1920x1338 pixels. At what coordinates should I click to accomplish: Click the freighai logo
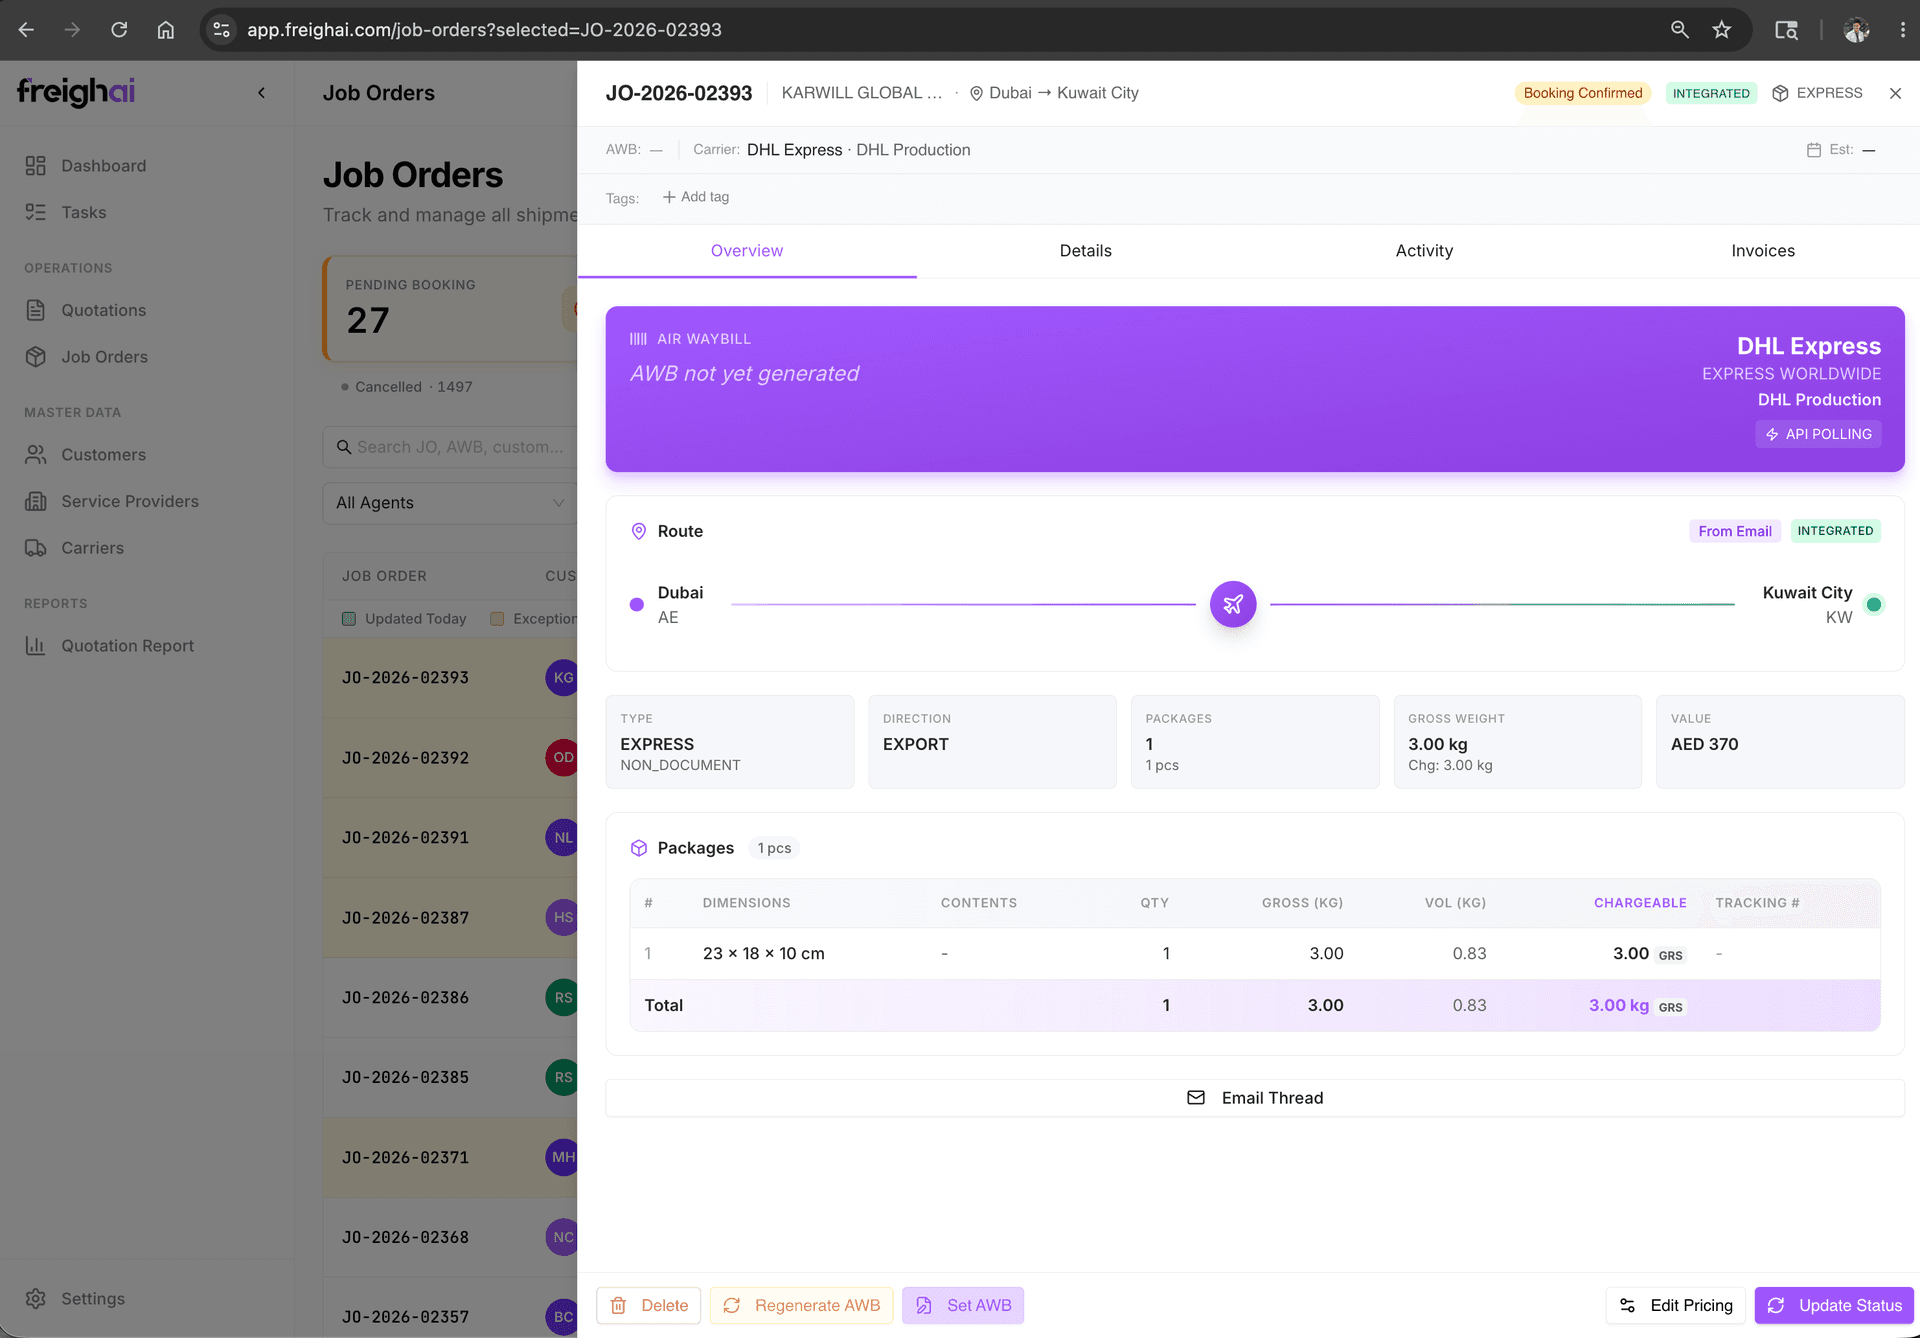(76, 92)
